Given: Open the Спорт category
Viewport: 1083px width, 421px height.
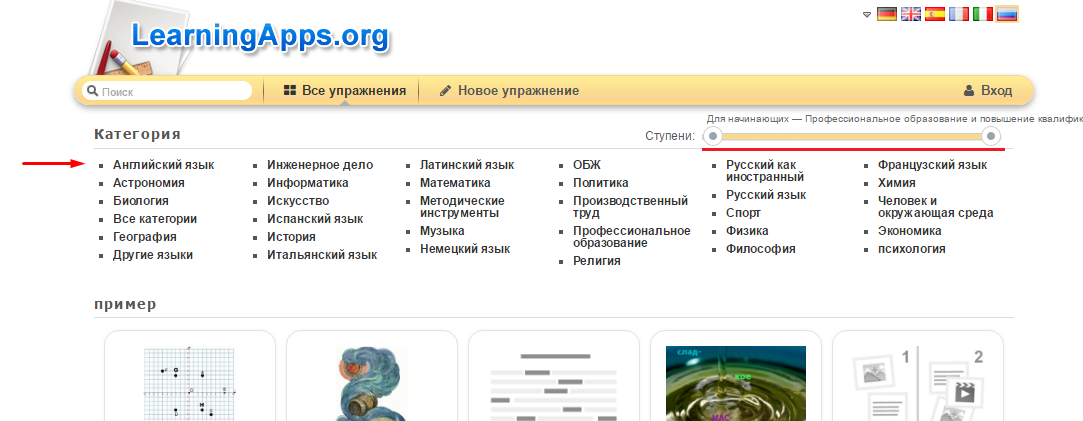Looking at the screenshot, I should pyautogui.click(x=743, y=213).
